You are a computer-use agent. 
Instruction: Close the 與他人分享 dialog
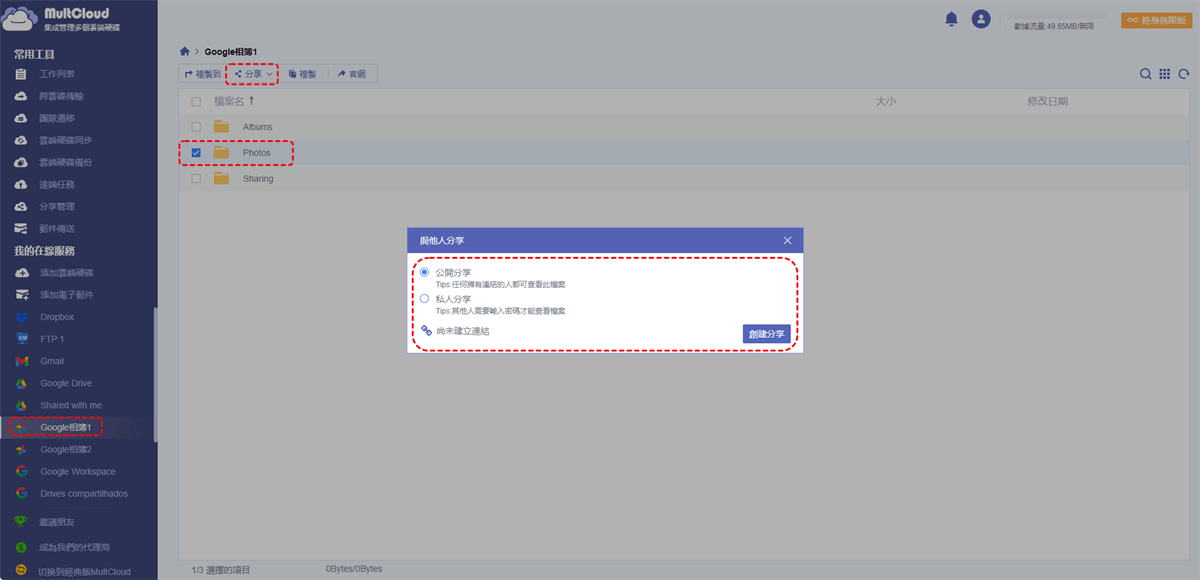click(787, 240)
